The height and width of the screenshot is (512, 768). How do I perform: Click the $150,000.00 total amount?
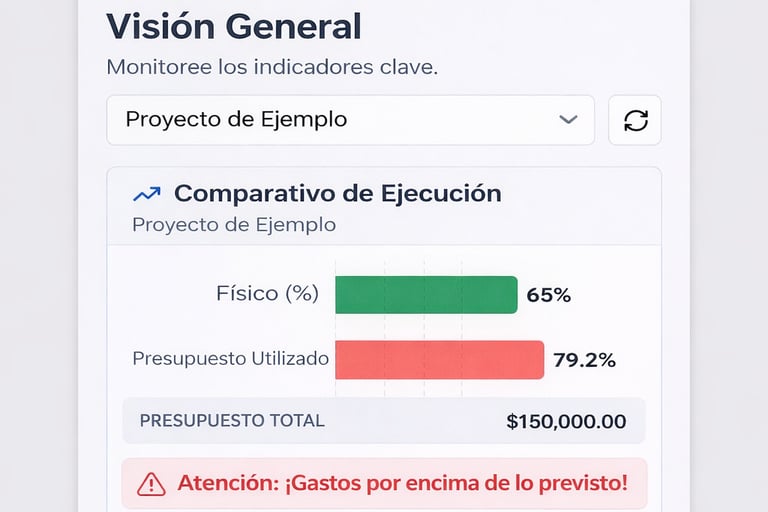point(566,421)
